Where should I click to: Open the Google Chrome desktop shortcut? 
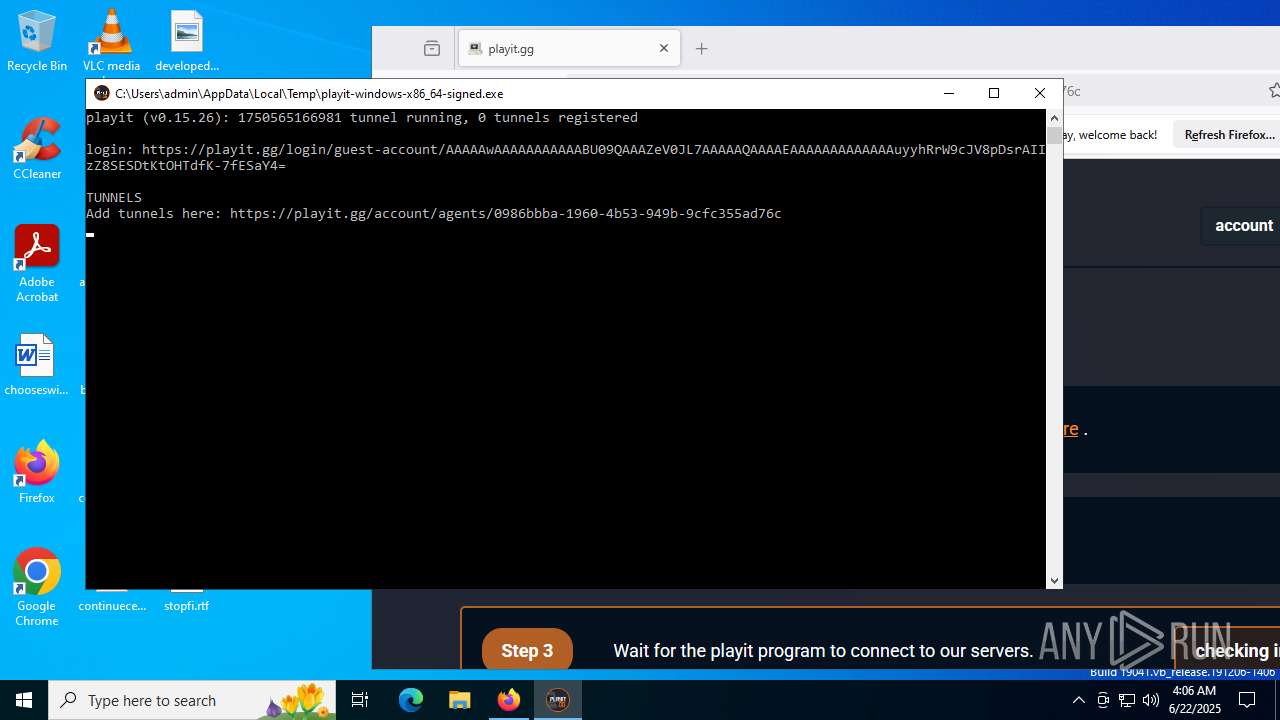tap(37, 588)
